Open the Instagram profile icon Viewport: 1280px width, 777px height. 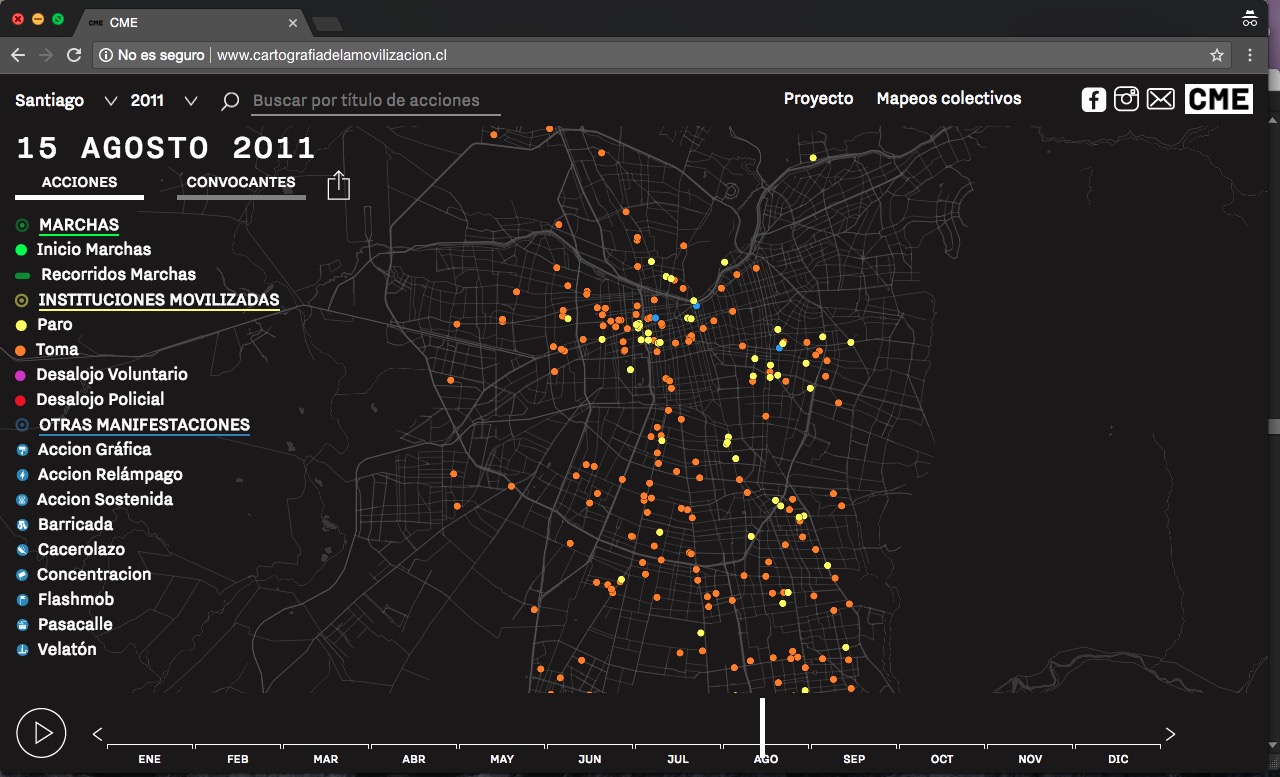pyautogui.click(x=1127, y=99)
